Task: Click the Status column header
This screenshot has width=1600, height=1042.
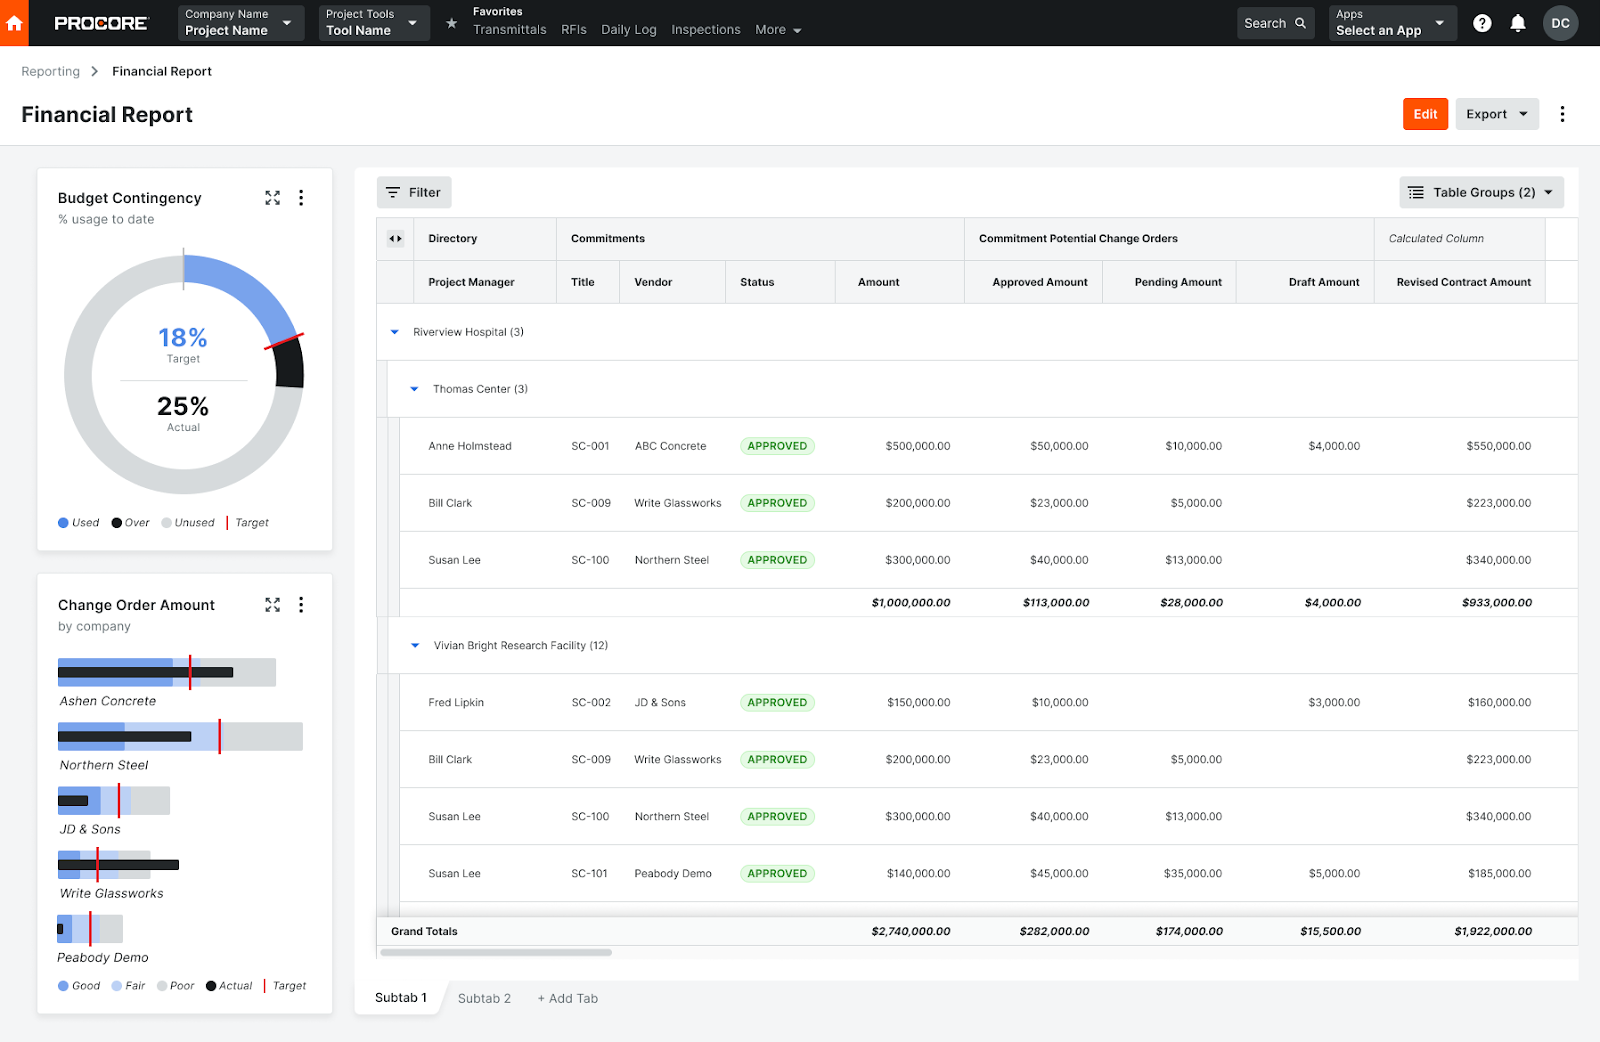Action: click(x=780, y=282)
